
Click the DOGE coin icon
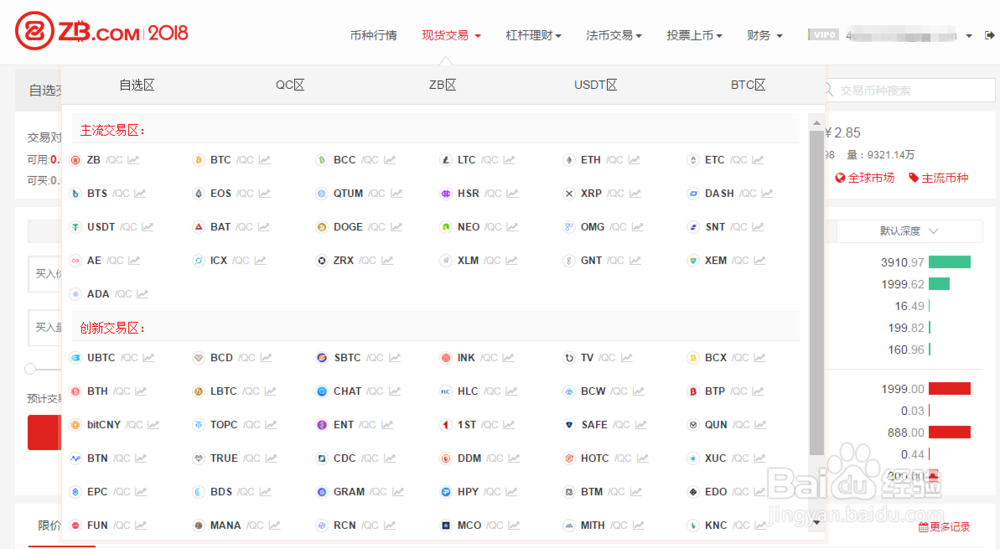pos(322,227)
